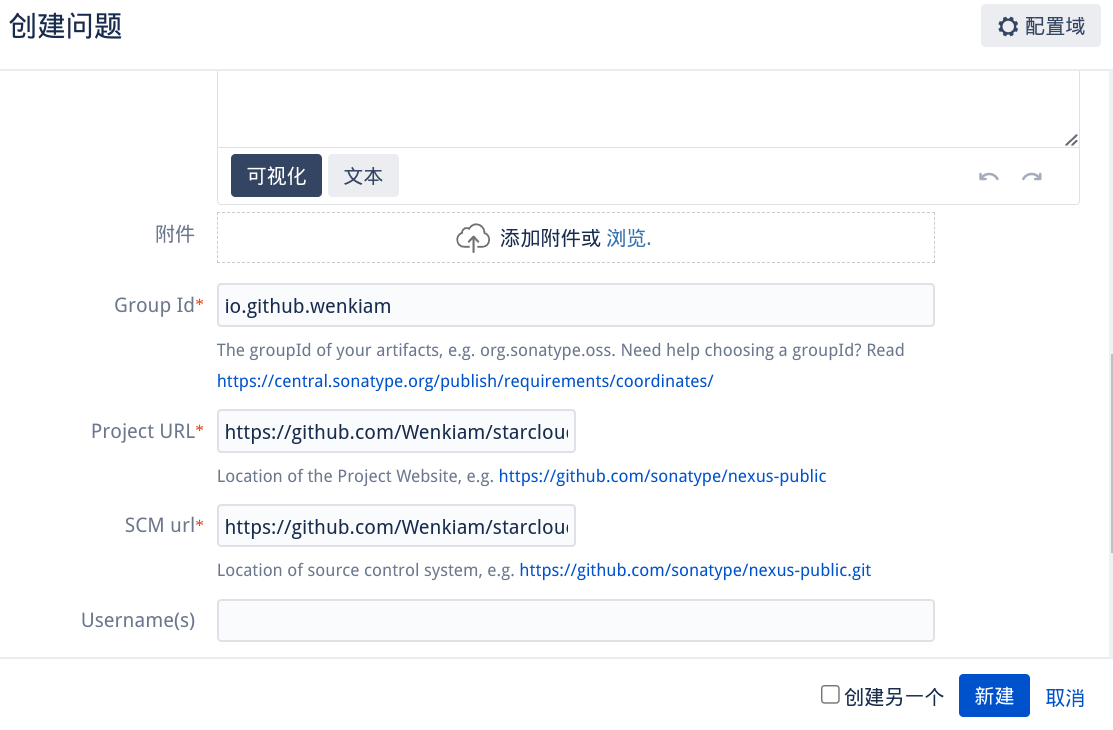Switch to the 可视化 editor tab

click(276, 176)
